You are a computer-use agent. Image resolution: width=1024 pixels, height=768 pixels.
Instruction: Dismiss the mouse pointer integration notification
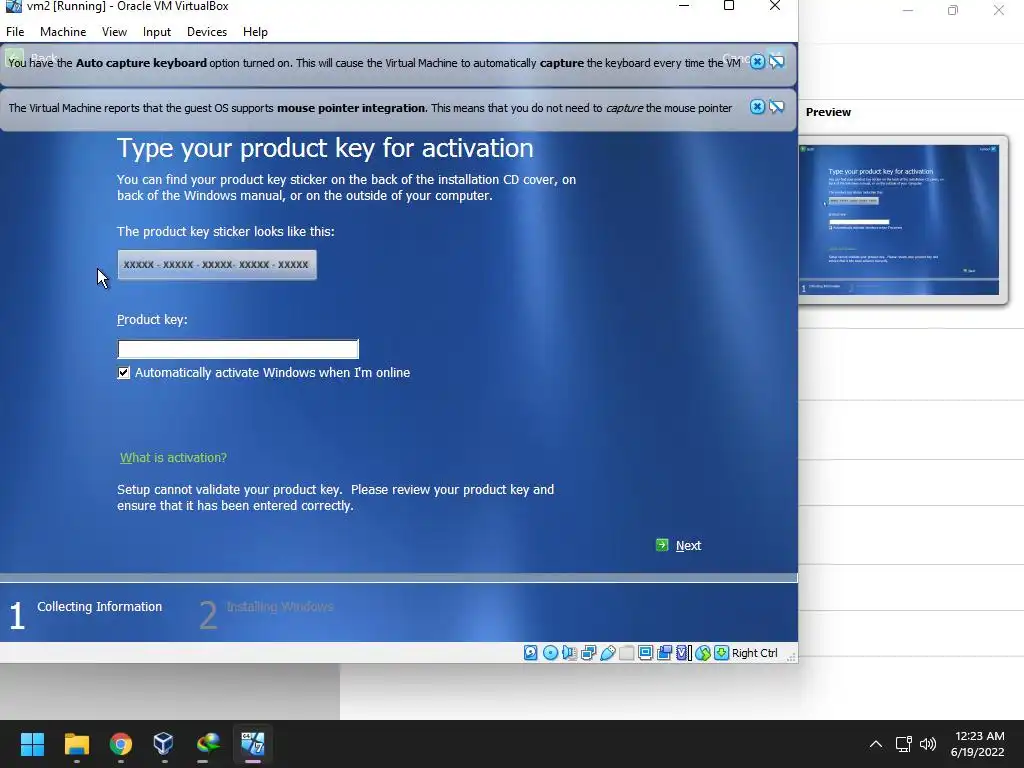point(757,107)
